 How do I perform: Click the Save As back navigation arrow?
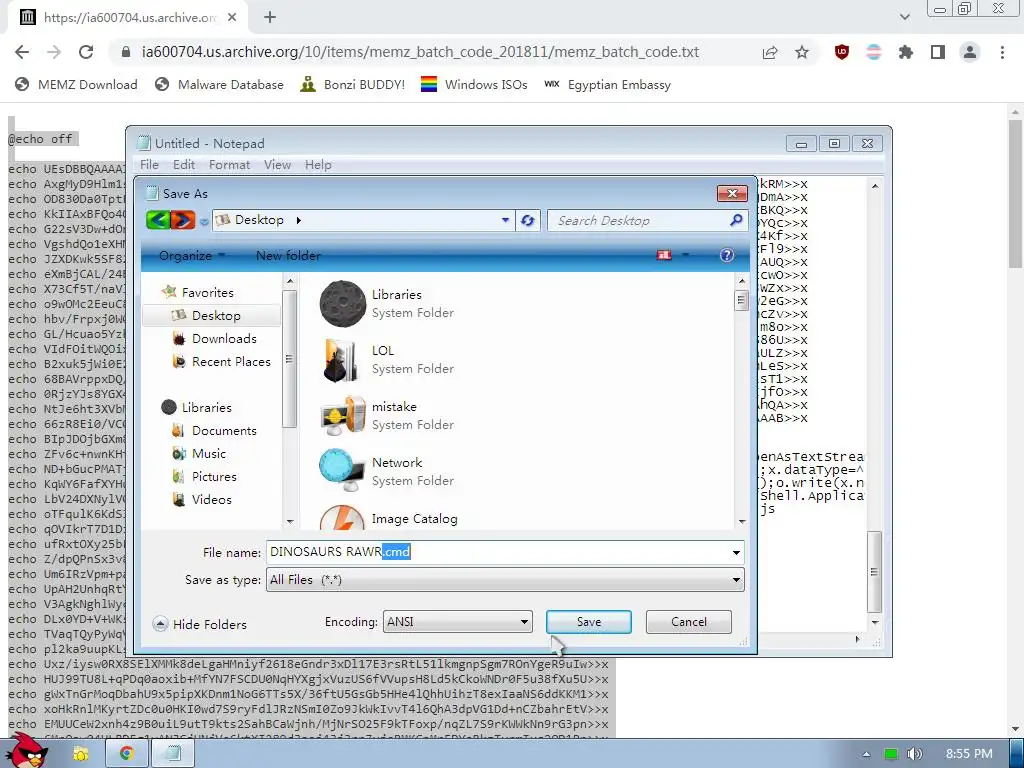click(158, 220)
